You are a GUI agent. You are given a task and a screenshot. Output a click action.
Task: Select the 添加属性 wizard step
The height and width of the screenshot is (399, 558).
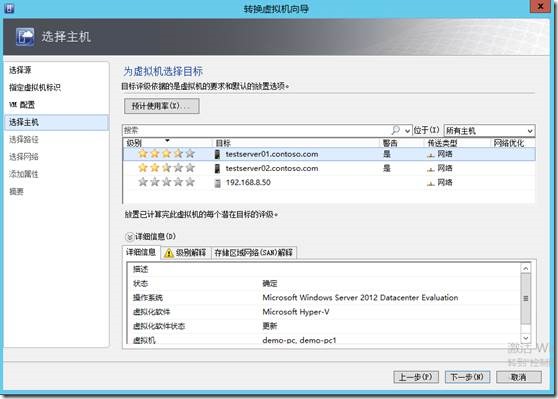pos(24,174)
